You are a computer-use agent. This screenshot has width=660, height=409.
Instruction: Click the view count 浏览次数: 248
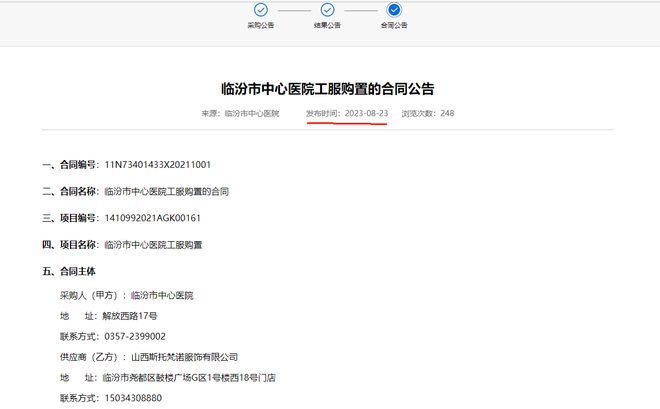[x=428, y=113]
